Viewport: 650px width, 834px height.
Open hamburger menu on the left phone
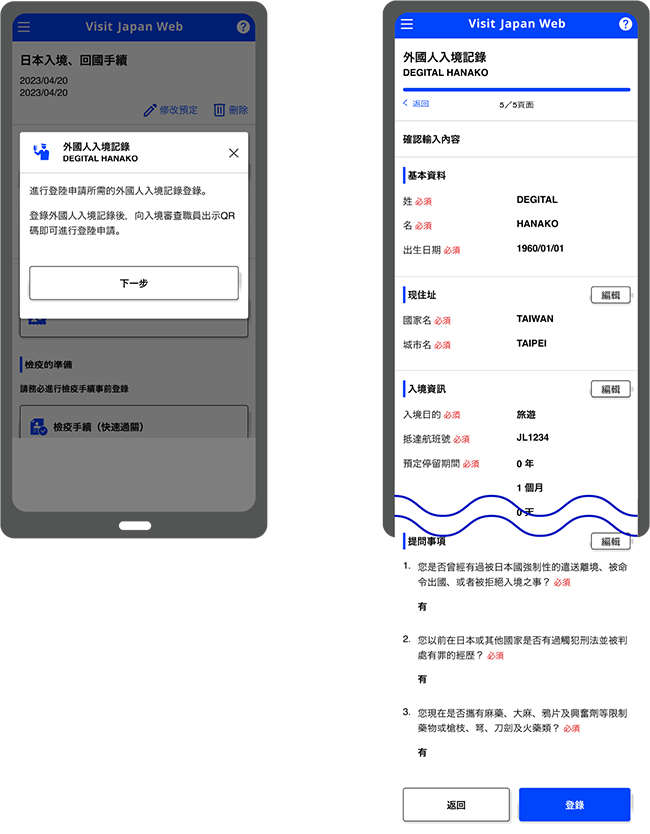click(x=24, y=27)
